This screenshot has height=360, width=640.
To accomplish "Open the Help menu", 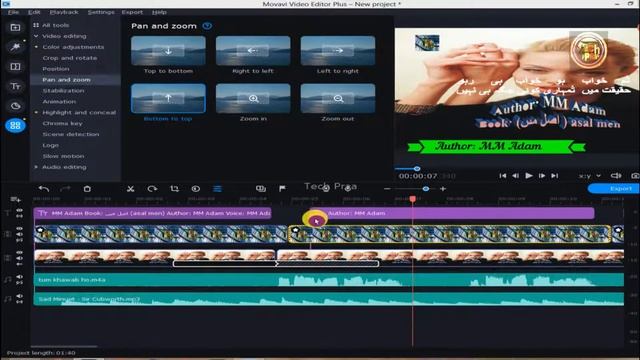I will coord(159,12).
